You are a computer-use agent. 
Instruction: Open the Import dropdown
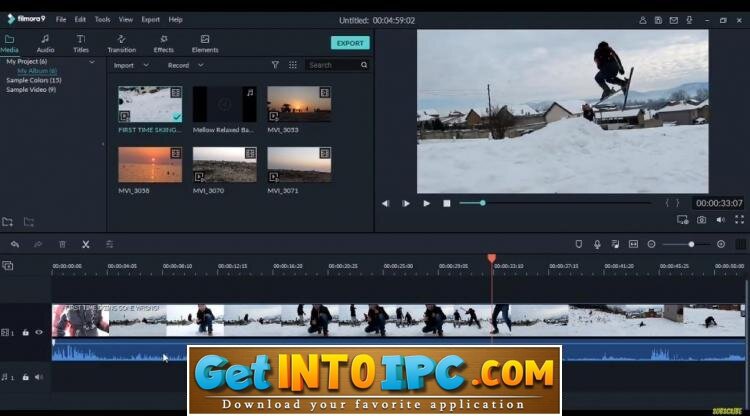(x=131, y=65)
